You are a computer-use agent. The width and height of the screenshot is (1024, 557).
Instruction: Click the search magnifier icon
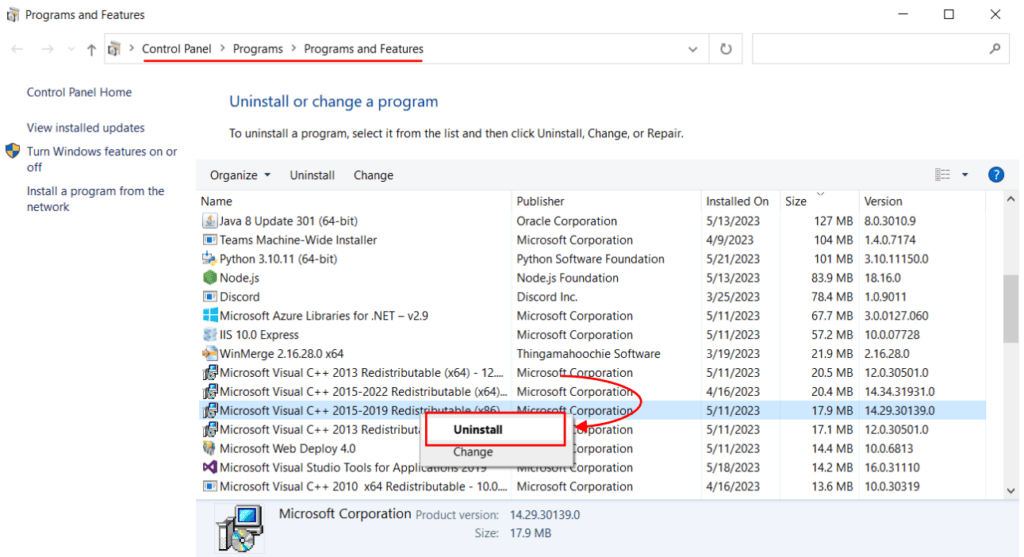(x=995, y=49)
